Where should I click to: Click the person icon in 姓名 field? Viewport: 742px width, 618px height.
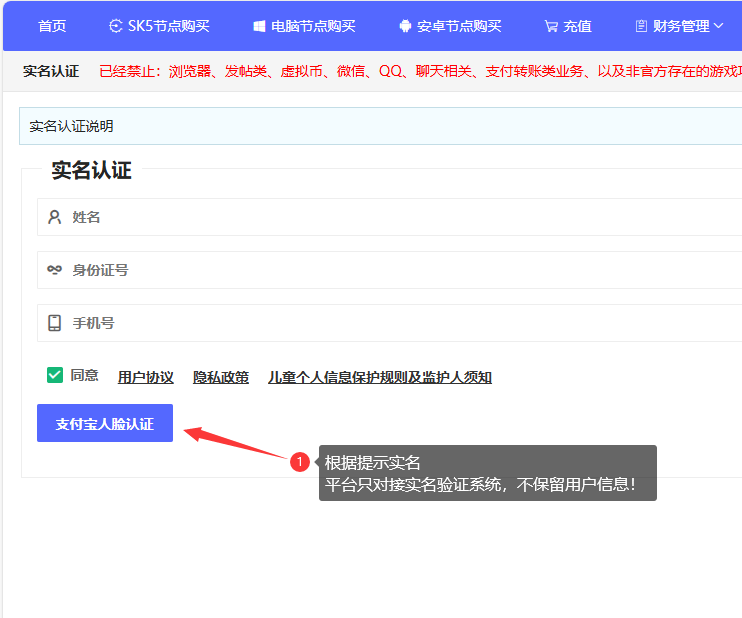point(55,217)
